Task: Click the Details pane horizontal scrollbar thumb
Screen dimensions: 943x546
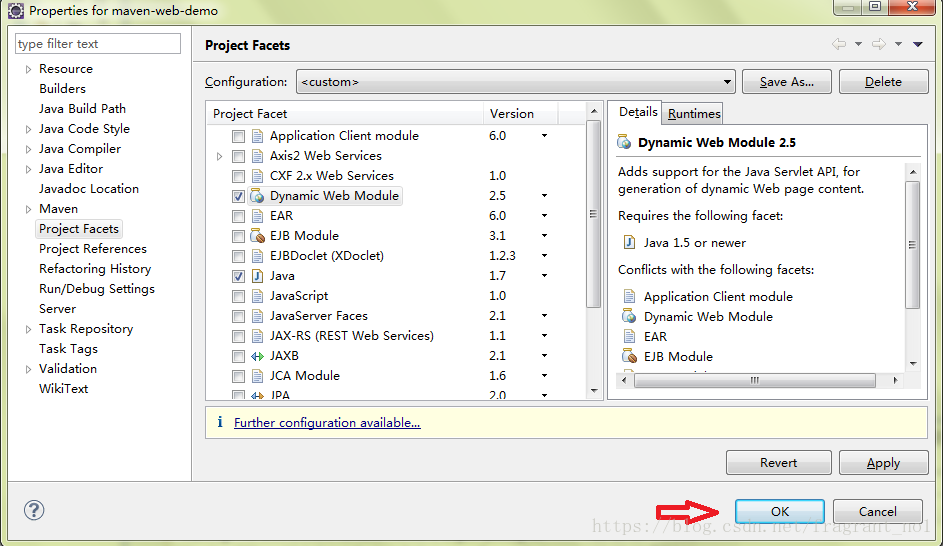Action: [755, 380]
